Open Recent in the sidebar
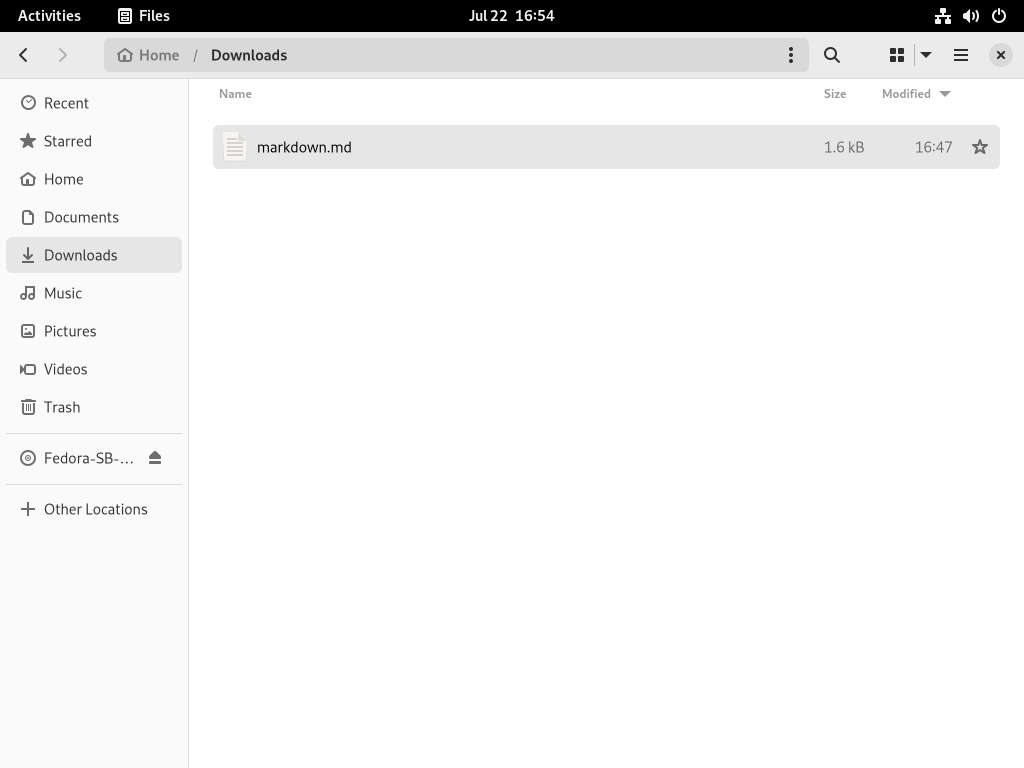The width and height of the screenshot is (1024, 768). 94,103
